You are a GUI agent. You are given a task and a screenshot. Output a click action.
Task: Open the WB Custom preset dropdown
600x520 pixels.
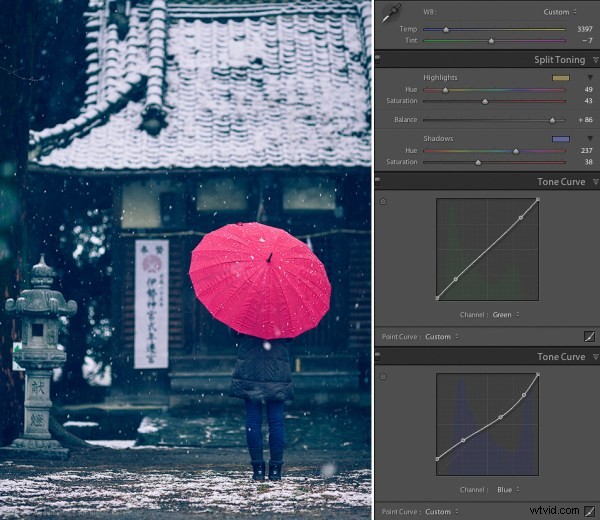pyautogui.click(x=560, y=12)
